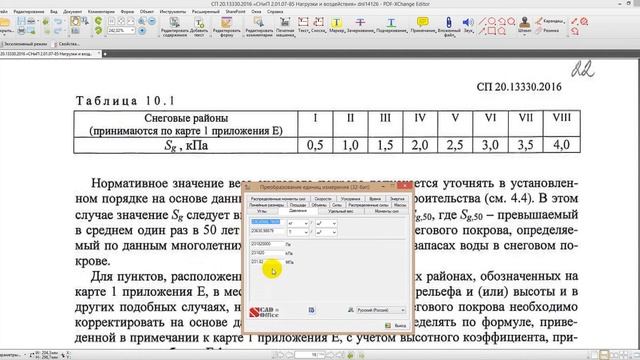Switch to the Specific Weight tab
The image size is (640, 360).
(x=341, y=211)
